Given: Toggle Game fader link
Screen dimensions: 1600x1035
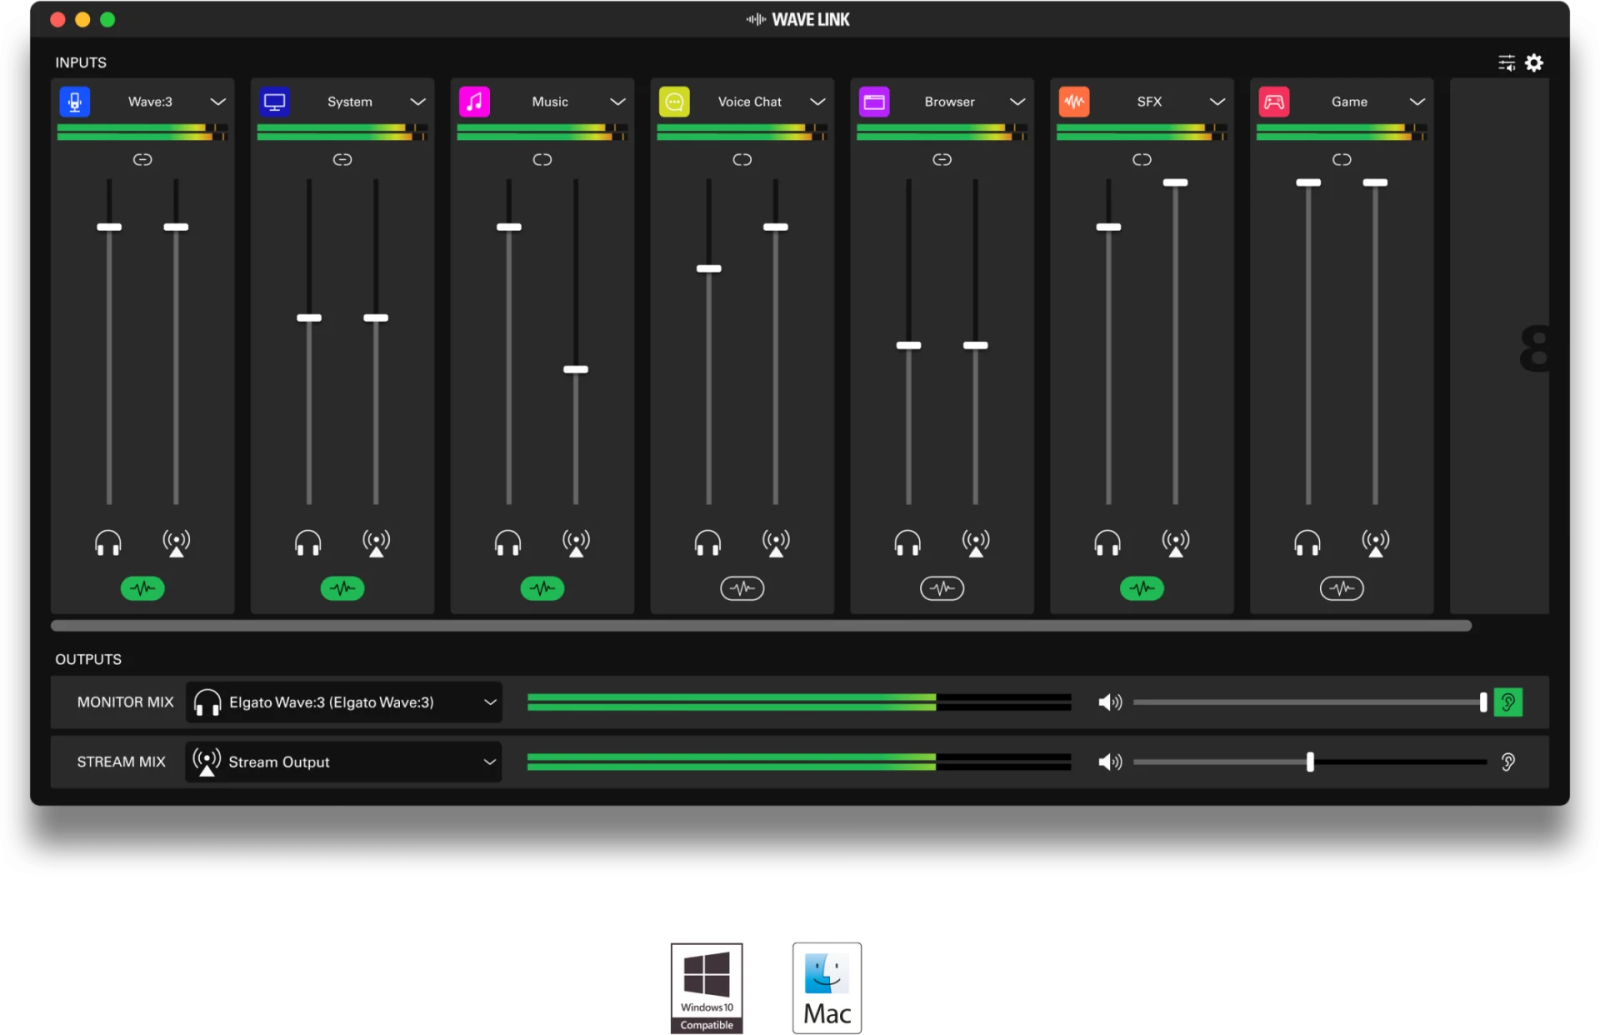Looking at the screenshot, I should coord(1343,159).
